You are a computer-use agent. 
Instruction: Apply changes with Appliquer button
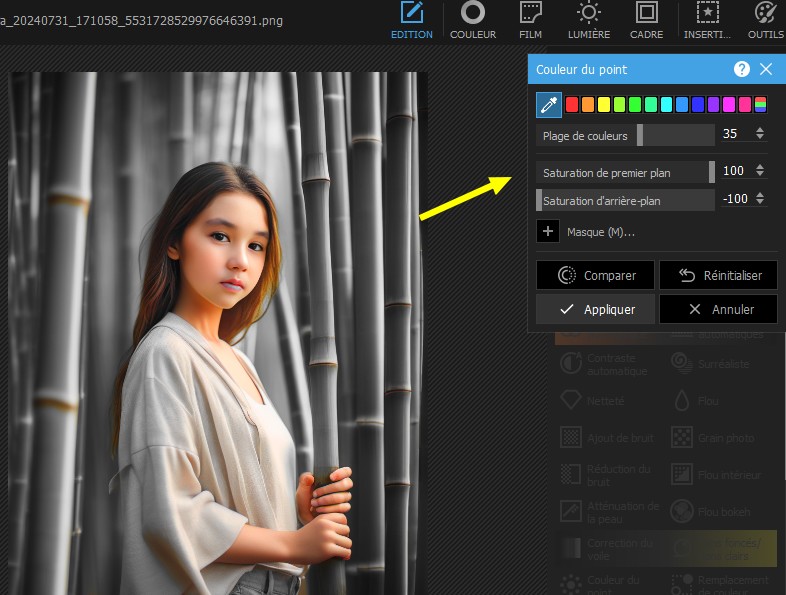[596, 309]
